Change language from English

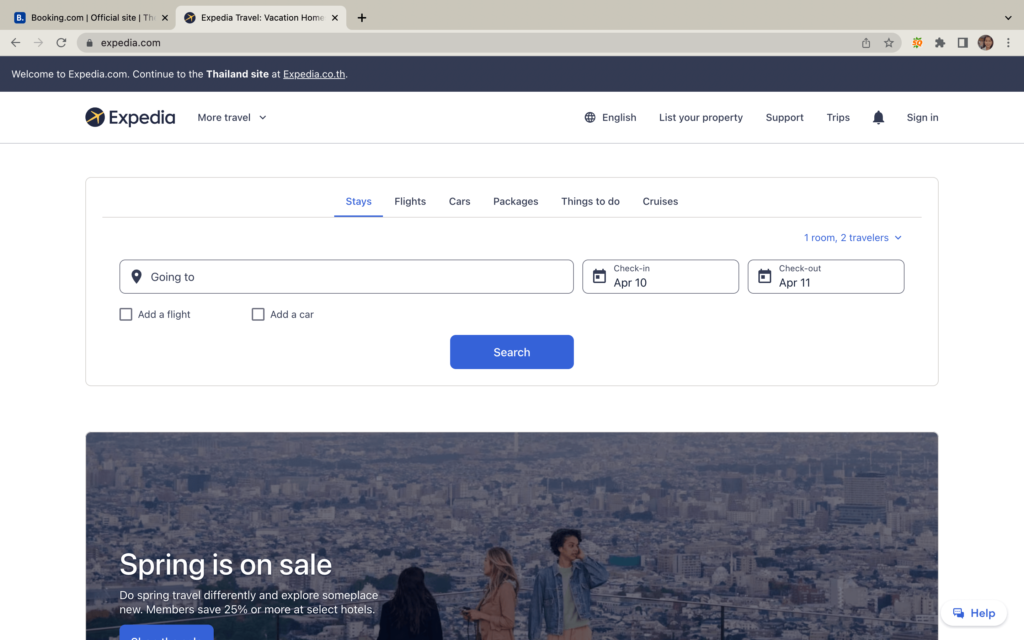pyautogui.click(x=610, y=118)
